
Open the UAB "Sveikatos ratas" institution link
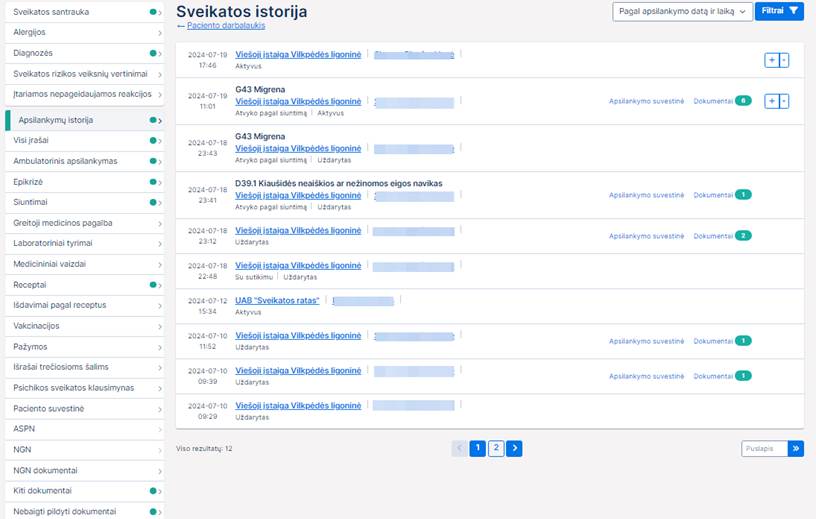click(x=277, y=301)
